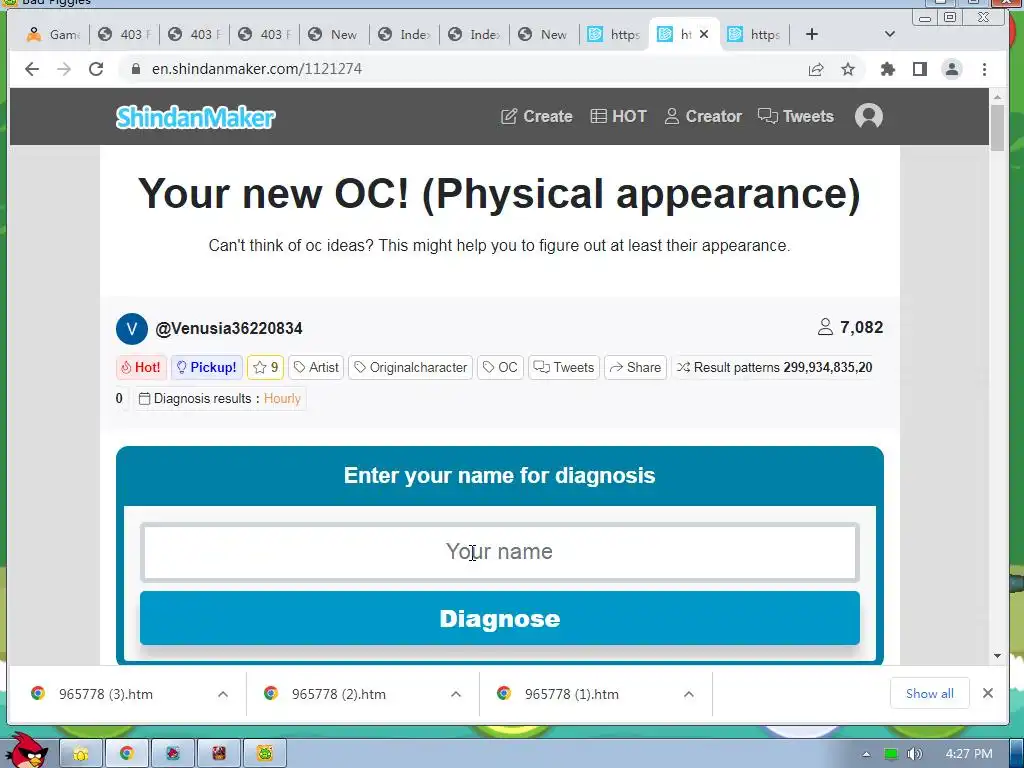The height and width of the screenshot is (768, 1024).
Task: Click the Result patterns count
Action: tap(774, 367)
